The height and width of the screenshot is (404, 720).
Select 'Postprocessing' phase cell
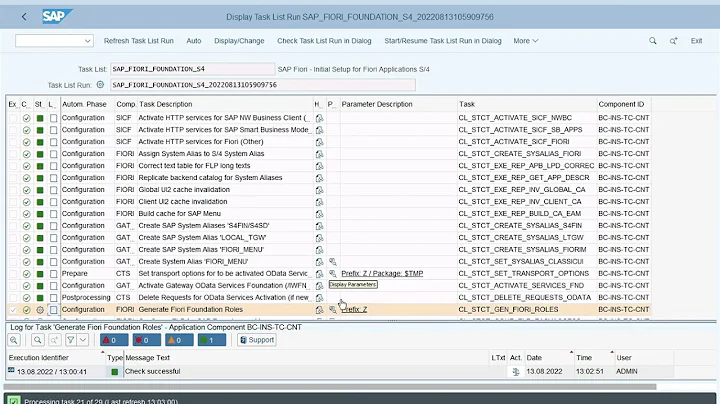86,297
